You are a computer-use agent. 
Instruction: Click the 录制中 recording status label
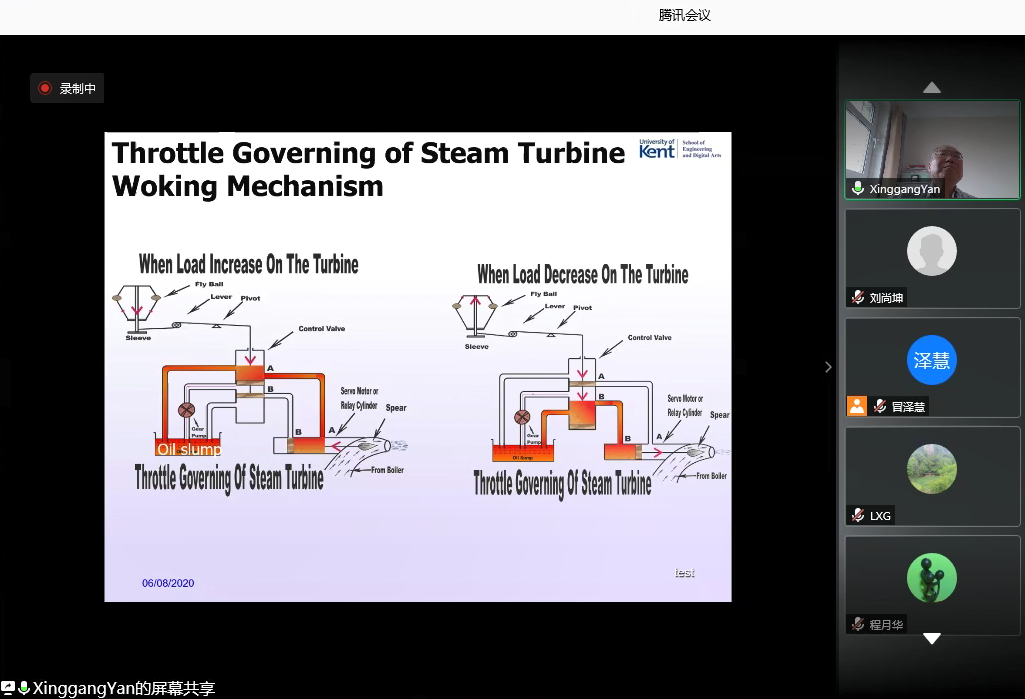tap(77, 89)
